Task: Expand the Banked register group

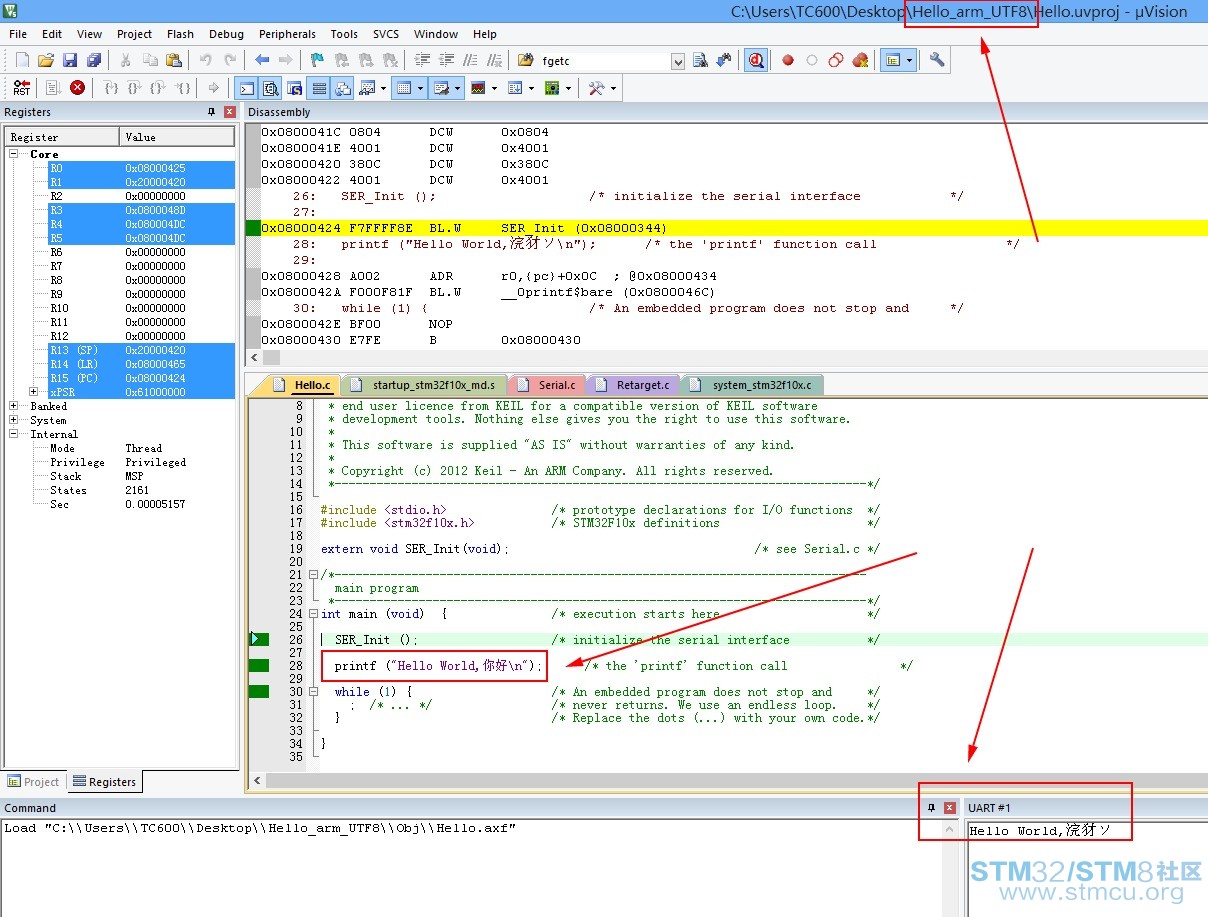Action: pos(14,406)
